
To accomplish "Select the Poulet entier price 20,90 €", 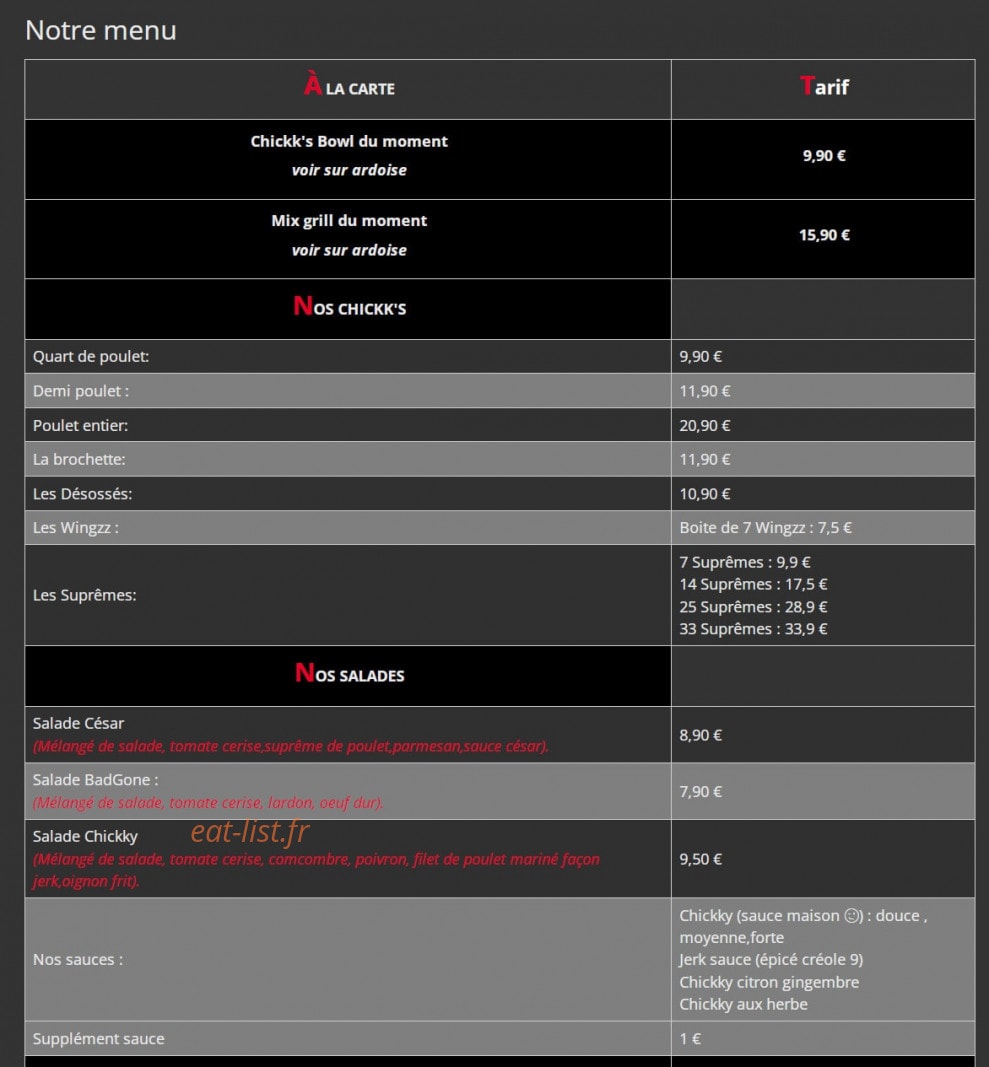I will [704, 425].
